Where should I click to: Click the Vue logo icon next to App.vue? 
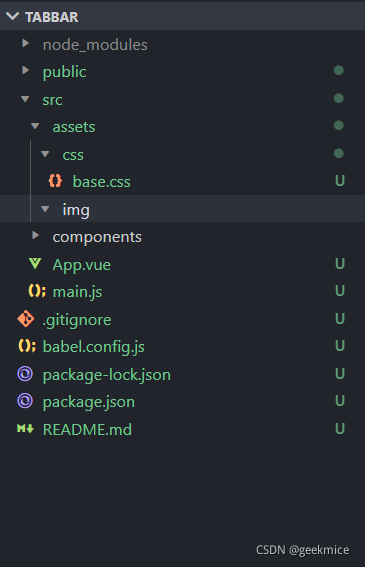click(x=35, y=264)
